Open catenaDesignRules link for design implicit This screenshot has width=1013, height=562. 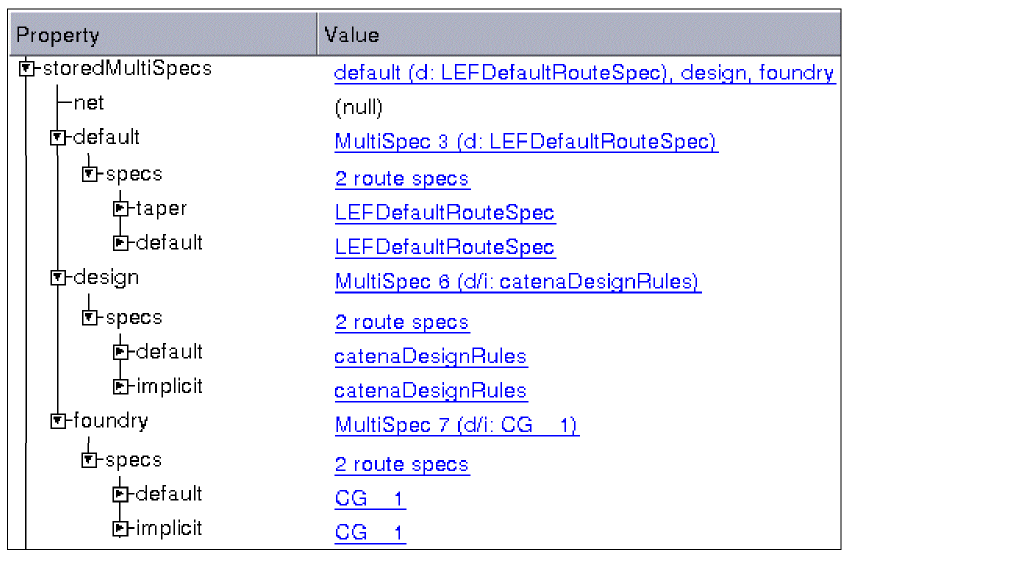[x=431, y=391]
